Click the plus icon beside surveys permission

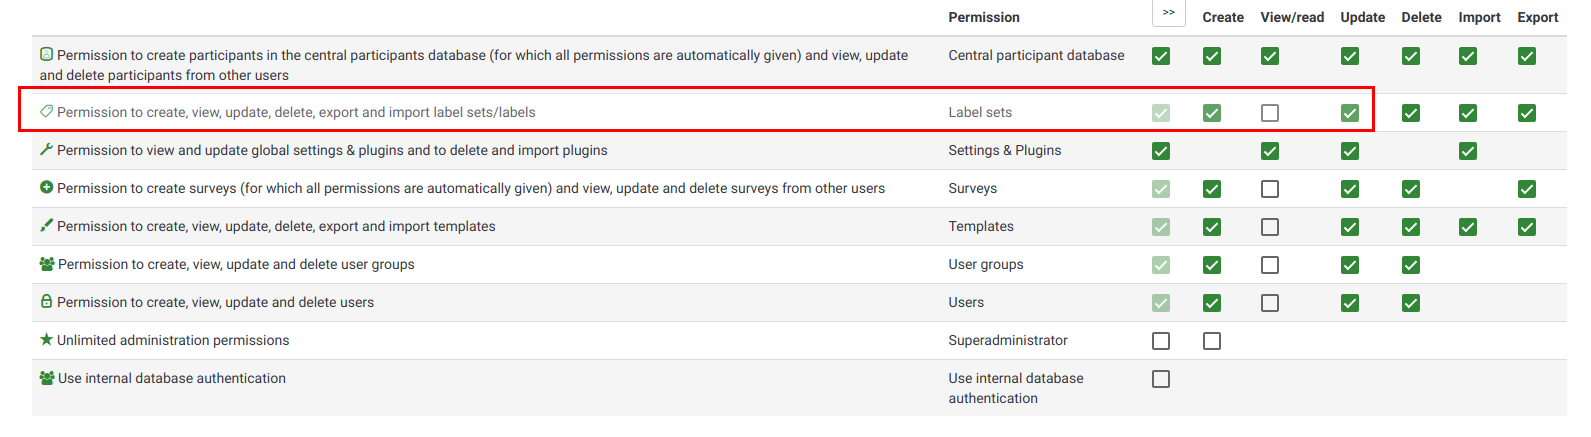coord(46,188)
